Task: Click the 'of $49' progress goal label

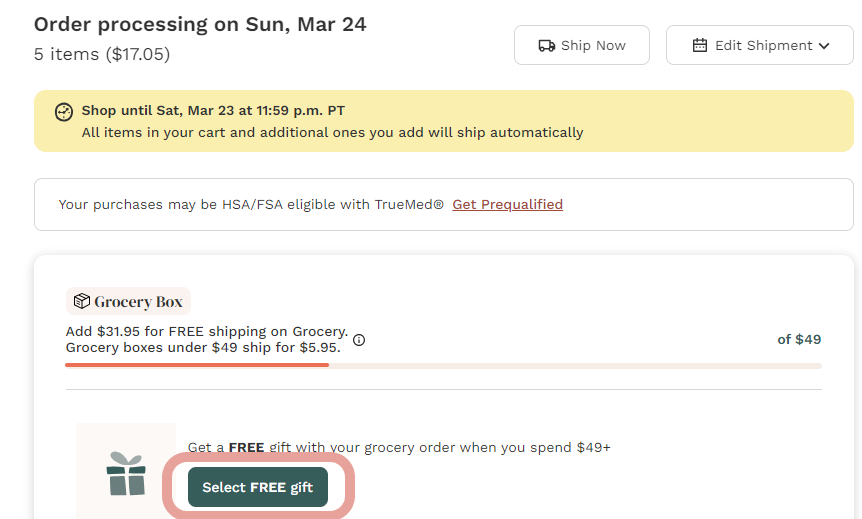Action: 799,339
